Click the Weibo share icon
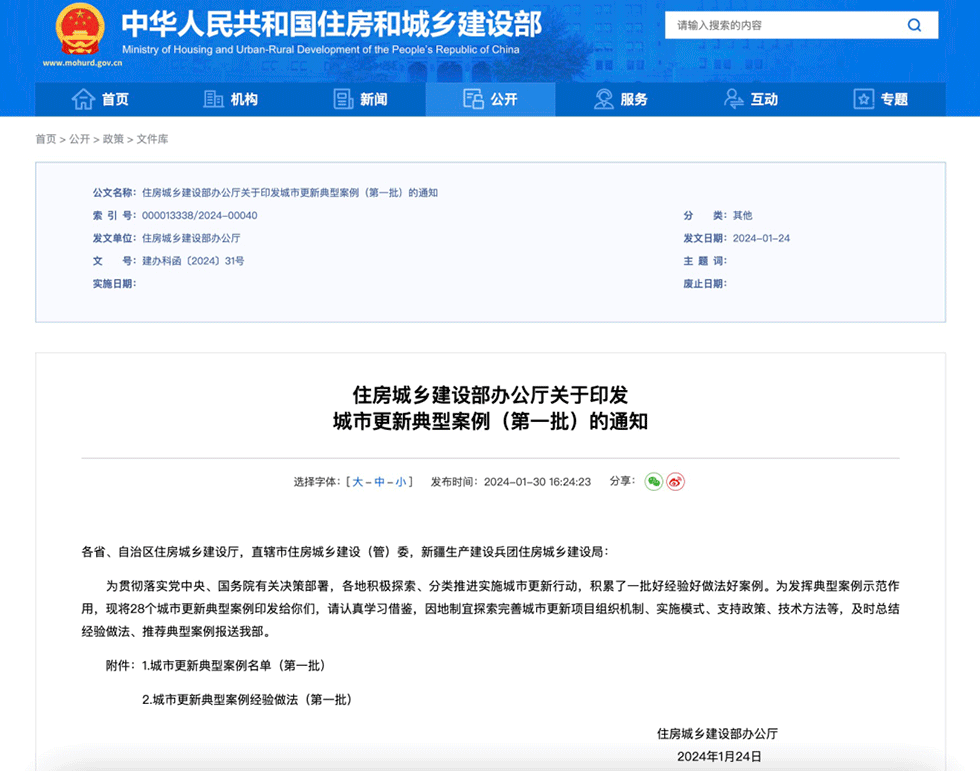The image size is (980, 771). (676, 481)
